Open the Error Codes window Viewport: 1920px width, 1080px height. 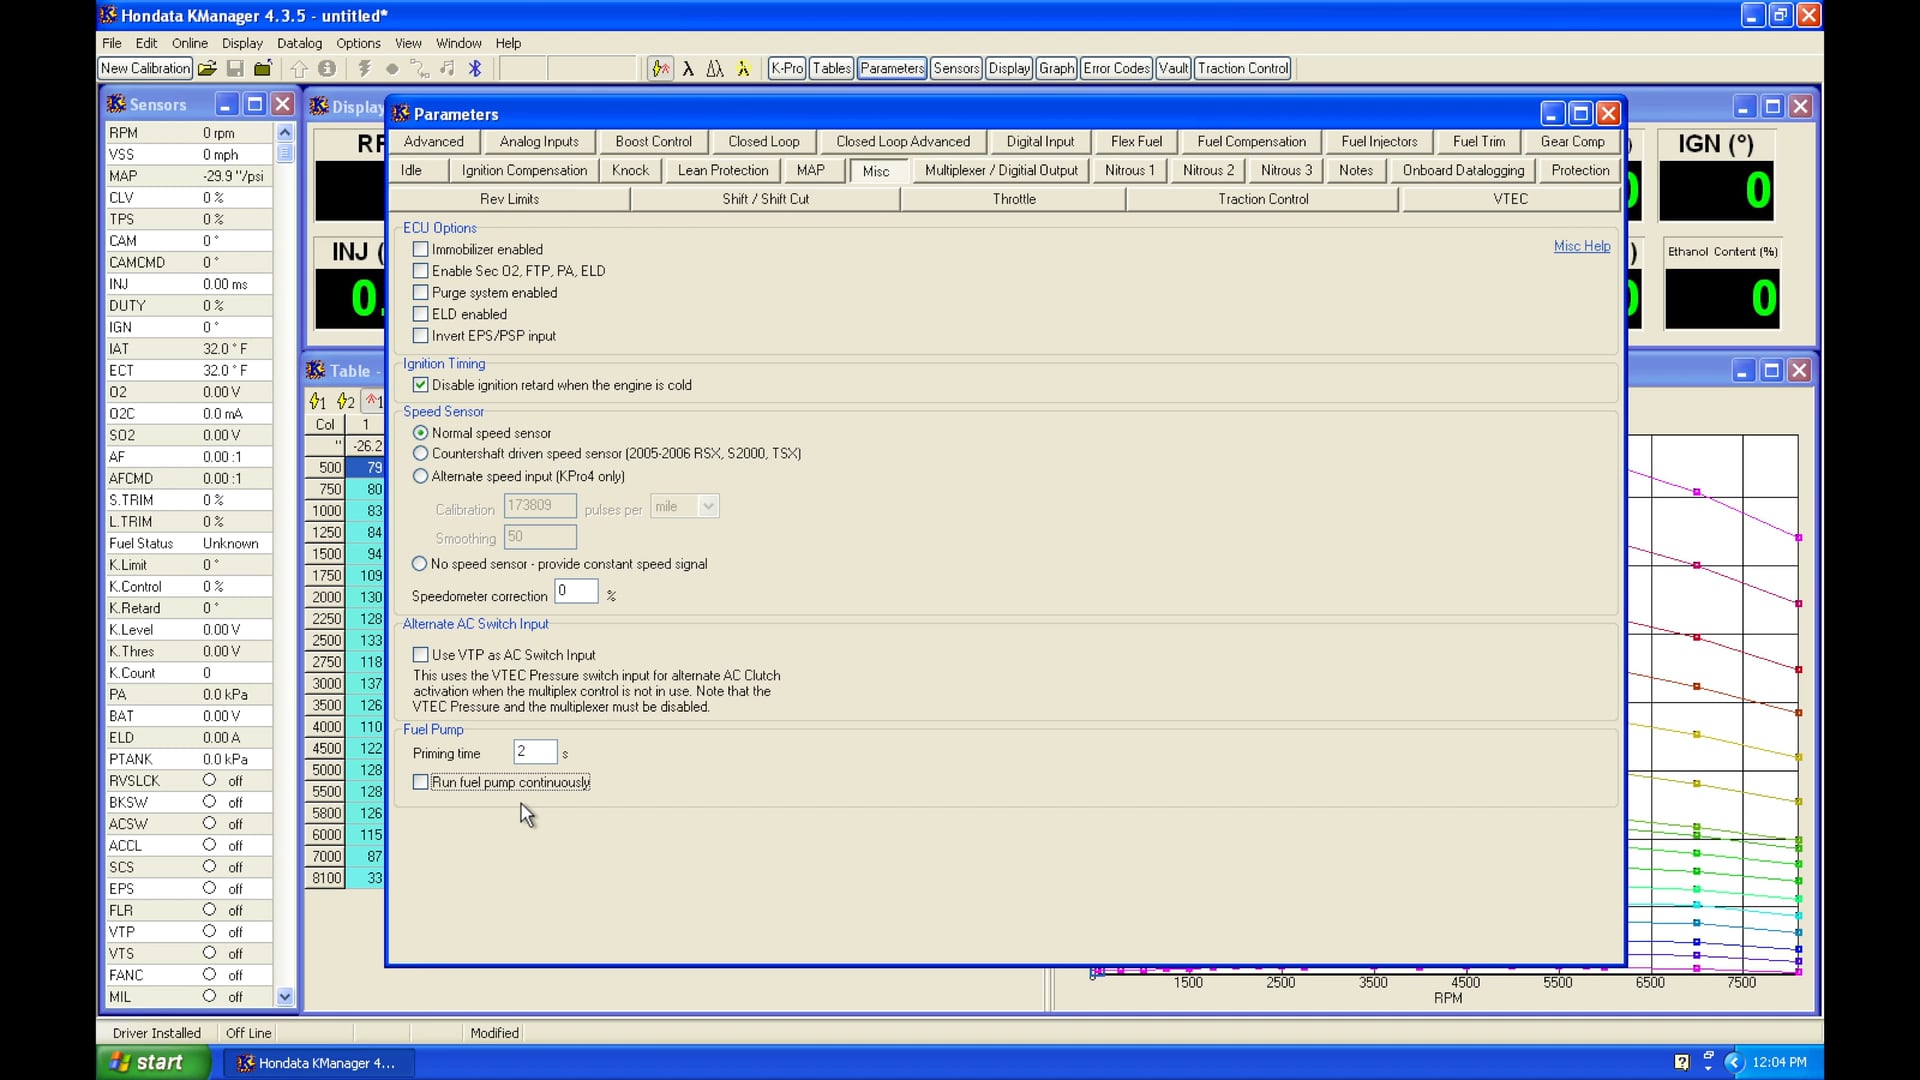click(x=1116, y=68)
